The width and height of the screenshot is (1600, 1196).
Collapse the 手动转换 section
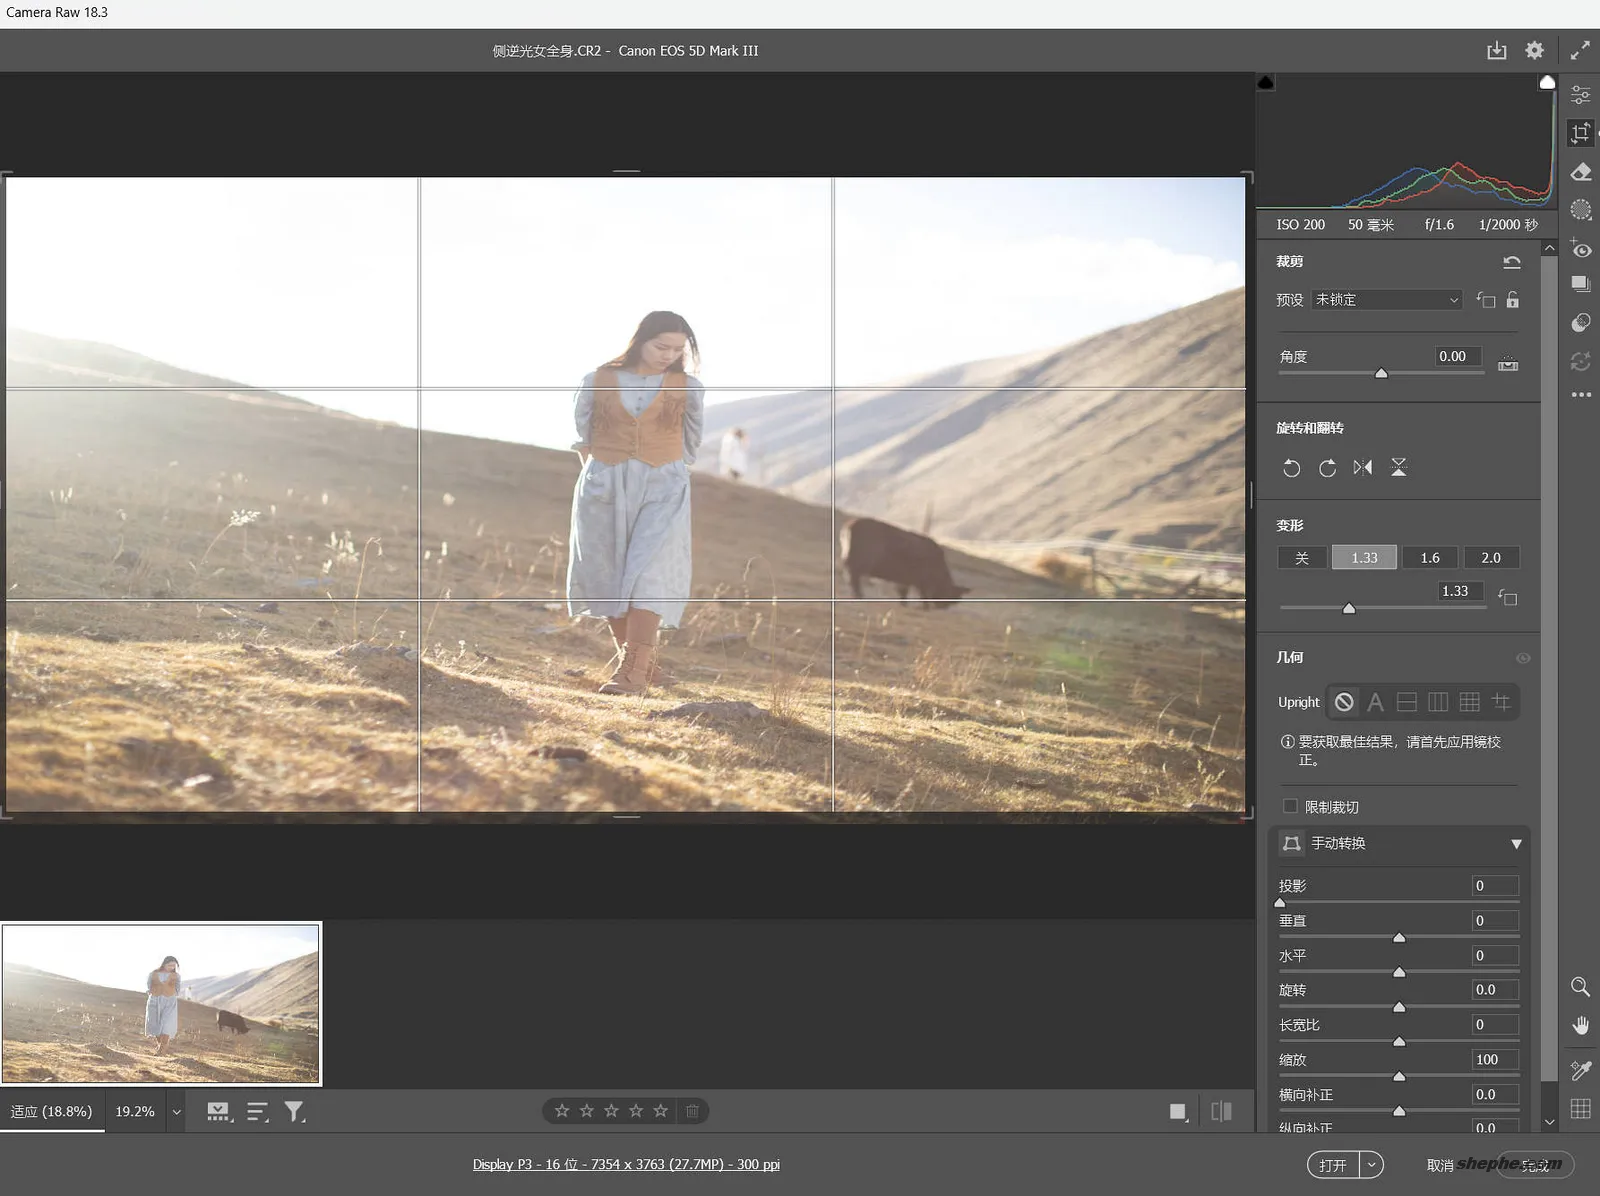[x=1517, y=843]
